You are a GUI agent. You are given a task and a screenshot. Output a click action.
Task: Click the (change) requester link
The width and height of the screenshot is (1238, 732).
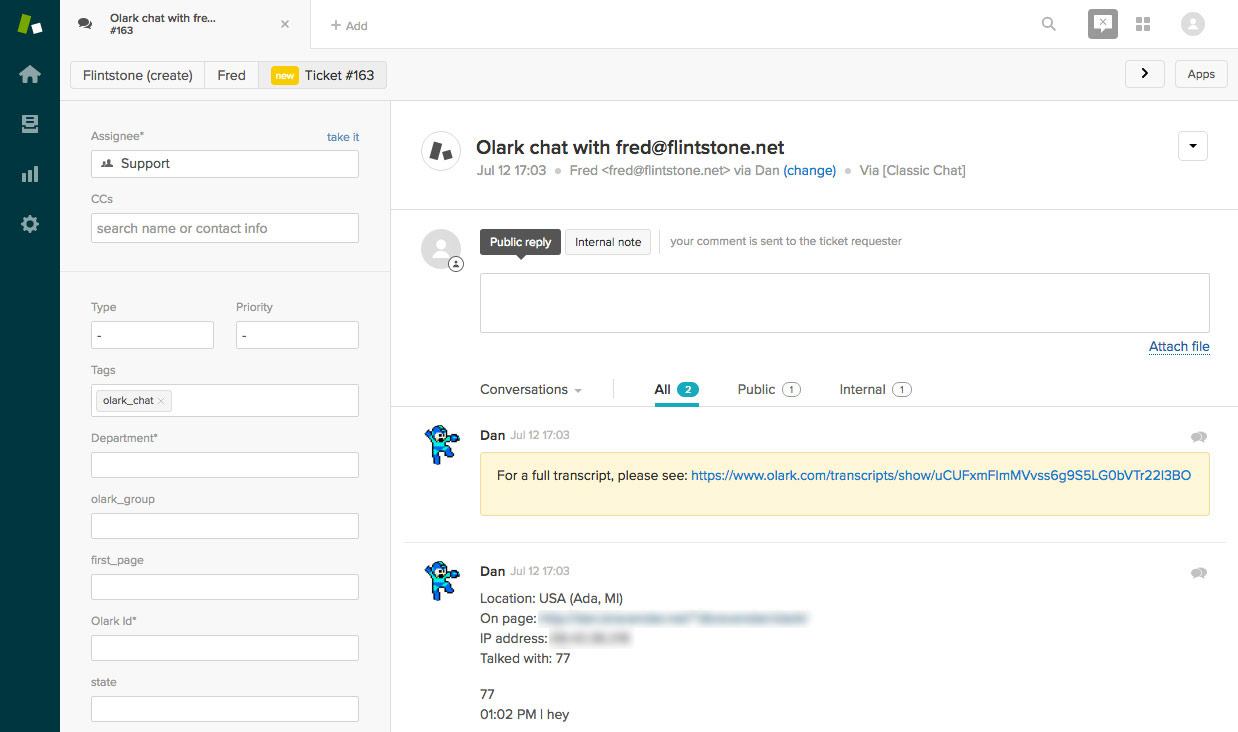tap(810, 171)
